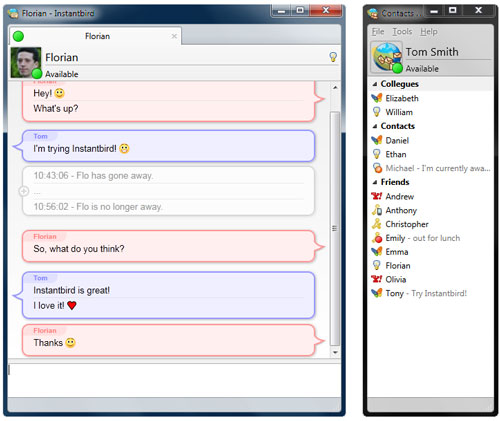Image resolution: width=500 pixels, height=421 pixels.
Task: Click Instantbird icon in chat window title bar
Action: point(13,13)
